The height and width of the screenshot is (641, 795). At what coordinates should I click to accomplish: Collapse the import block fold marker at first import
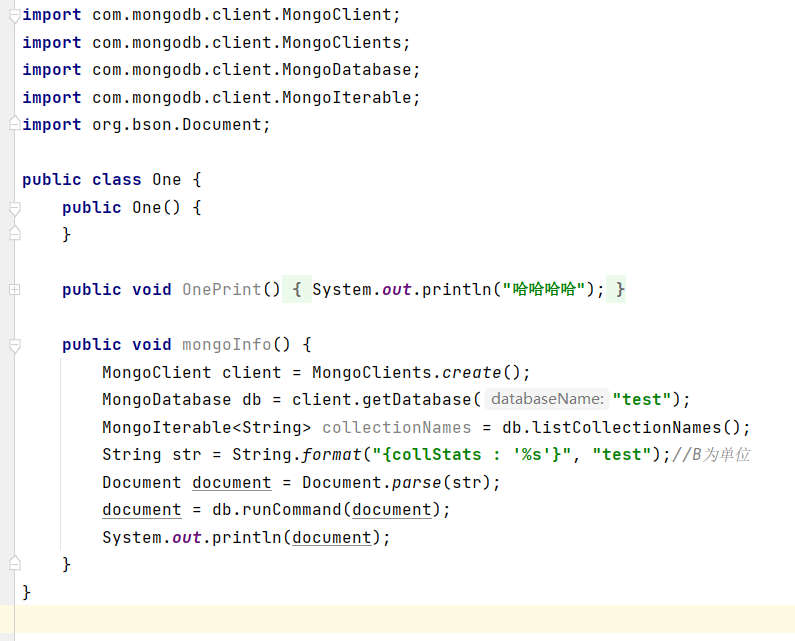pos(15,16)
